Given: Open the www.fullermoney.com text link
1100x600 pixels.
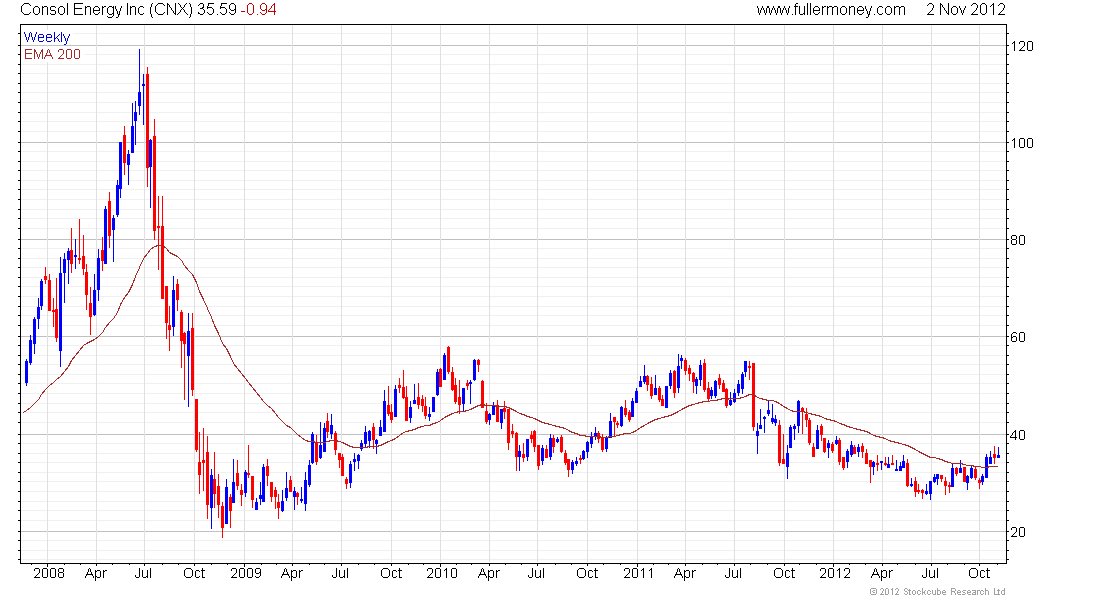Looking at the screenshot, I should click(x=831, y=10).
